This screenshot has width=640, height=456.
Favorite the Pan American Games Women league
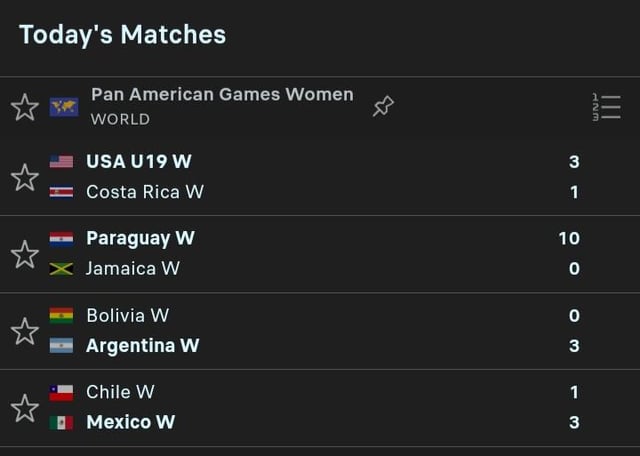[25, 107]
